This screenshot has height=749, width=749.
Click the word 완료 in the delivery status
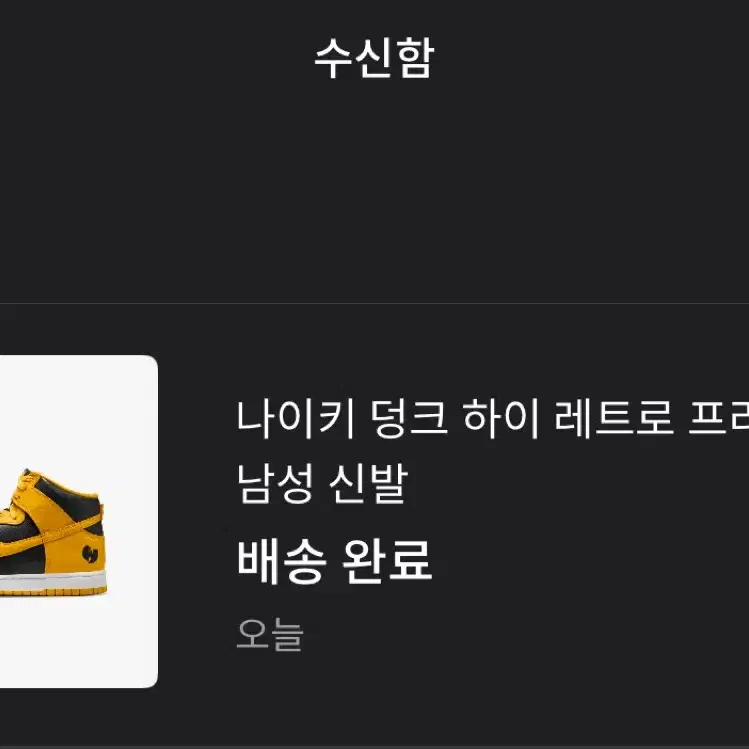(387, 562)
